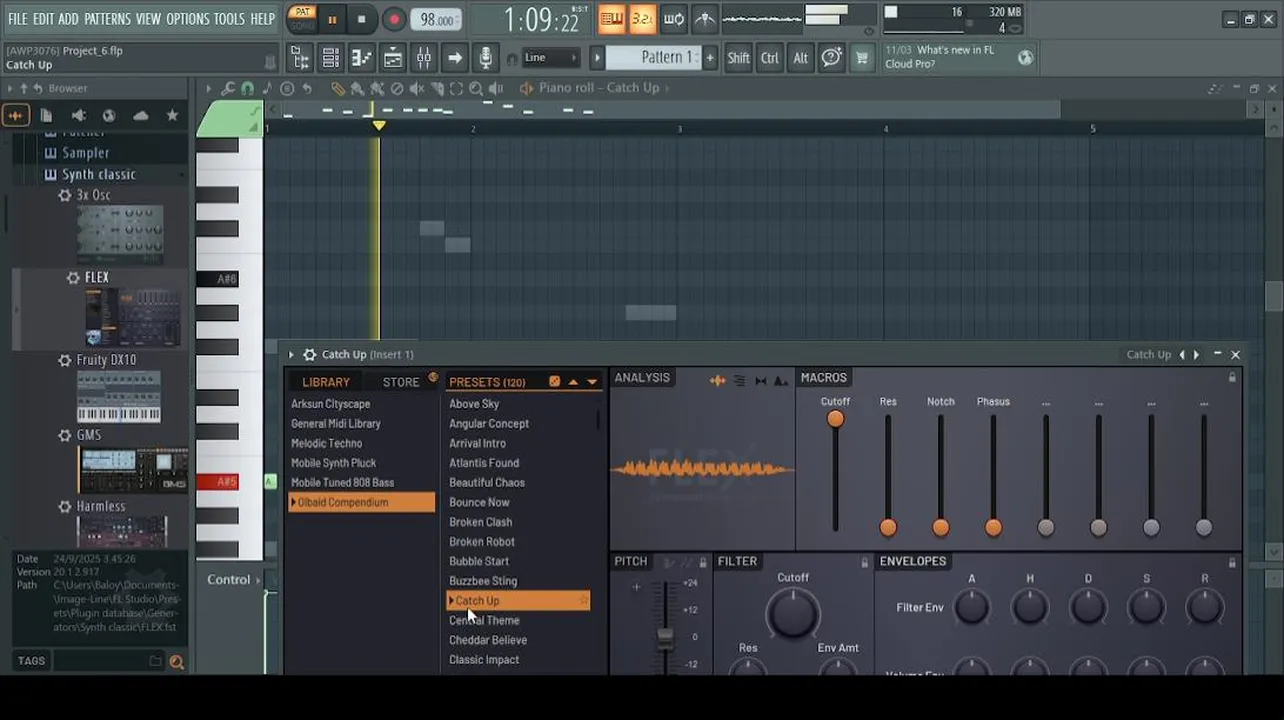The image size is (1284, 720).
Task: Open piano roll wrench tools menu
Action: (x=228, y=88)
